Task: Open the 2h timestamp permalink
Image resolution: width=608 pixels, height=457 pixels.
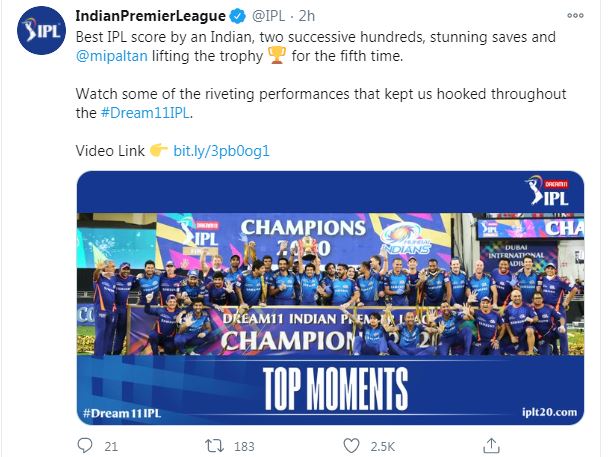Action: click(x=307, y=16)
